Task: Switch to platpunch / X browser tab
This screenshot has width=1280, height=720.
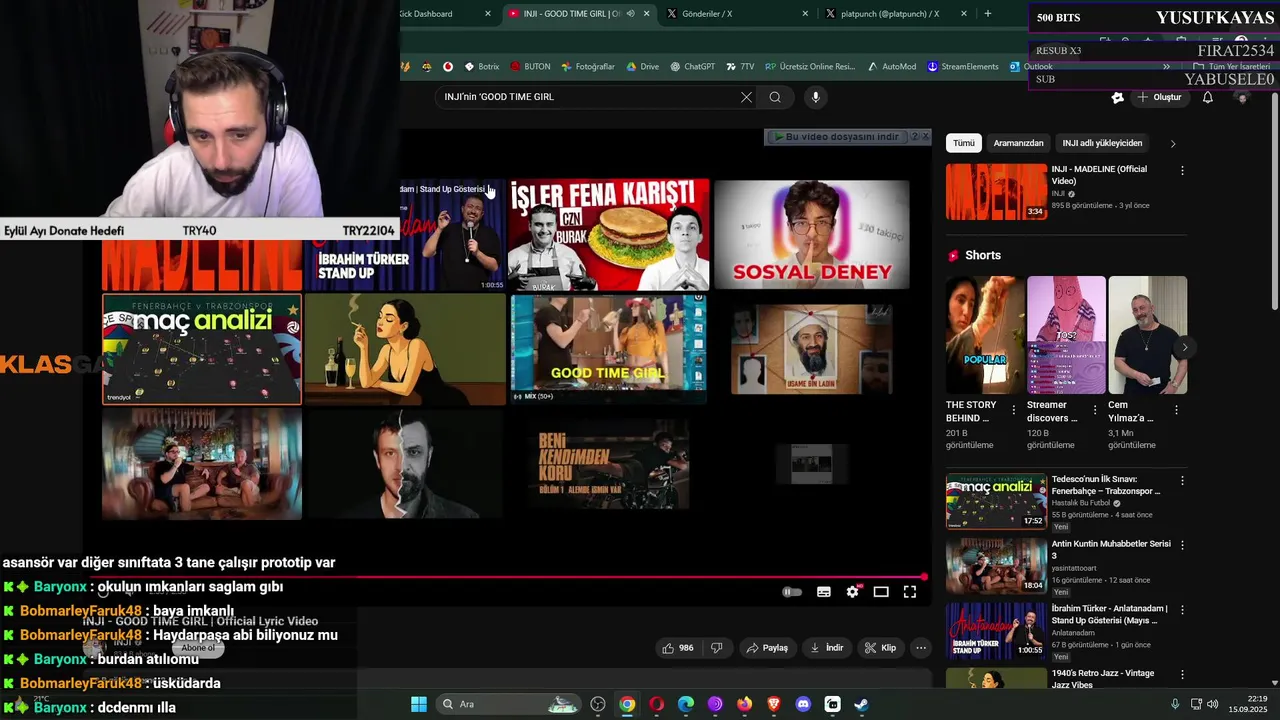Action: click(x=896, y=14)
